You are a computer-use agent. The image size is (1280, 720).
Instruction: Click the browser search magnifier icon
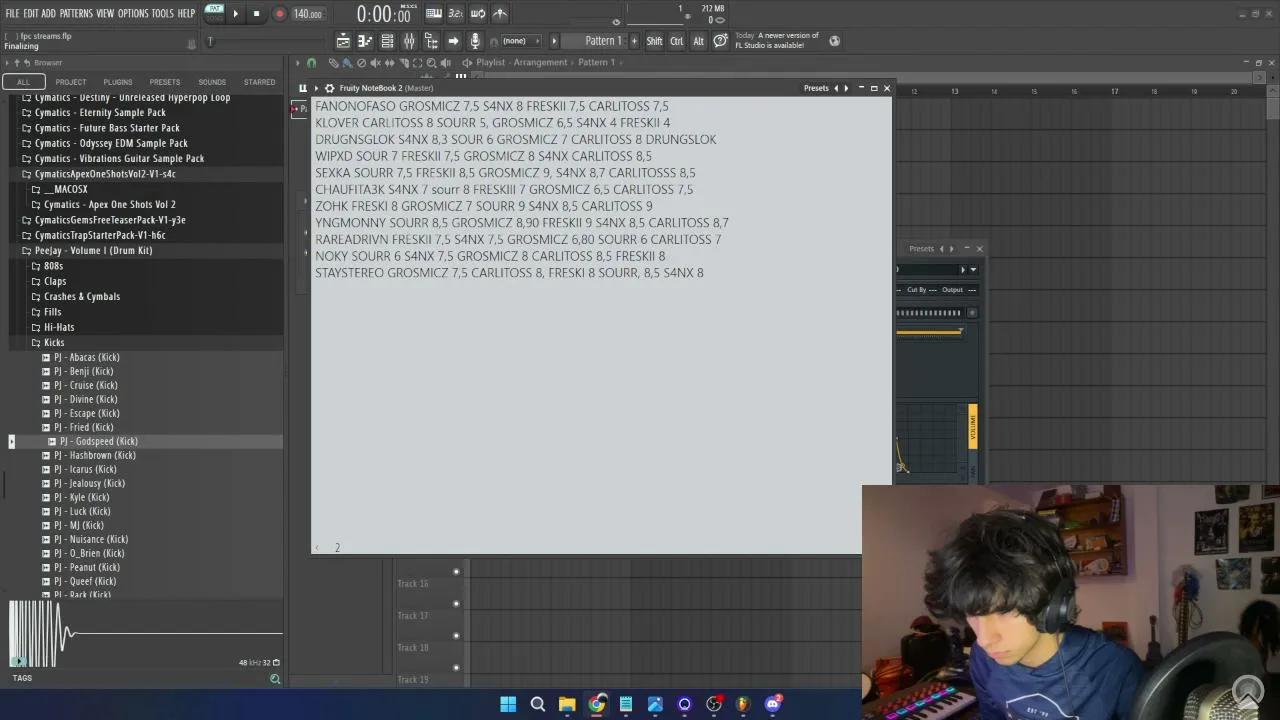pos(275,679)
